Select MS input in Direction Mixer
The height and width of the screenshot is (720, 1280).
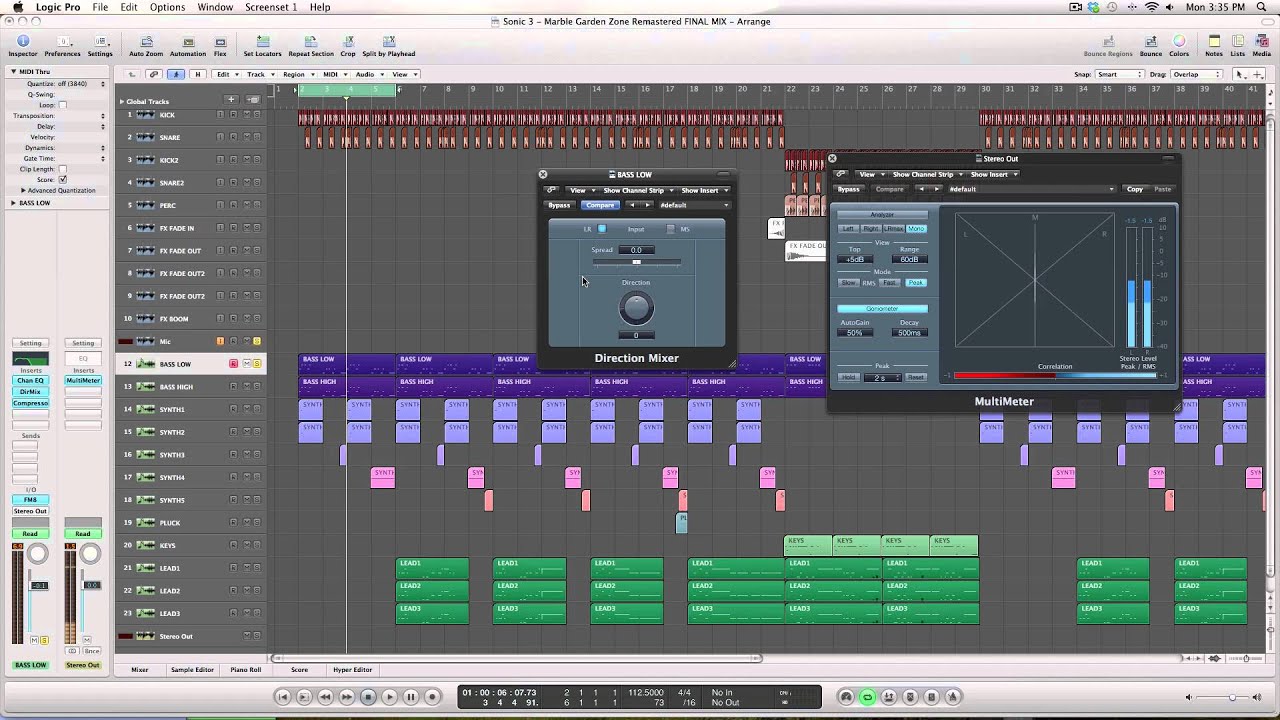coord(670,229)
